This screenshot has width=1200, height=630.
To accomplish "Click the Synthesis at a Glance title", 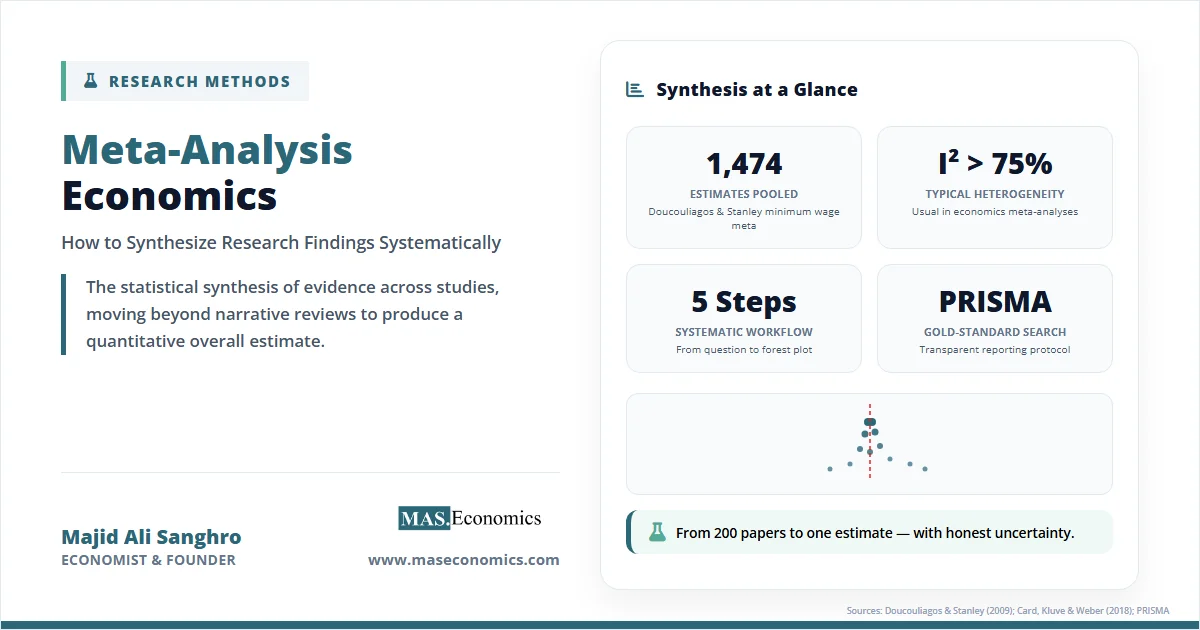I will tap(757, 89).
